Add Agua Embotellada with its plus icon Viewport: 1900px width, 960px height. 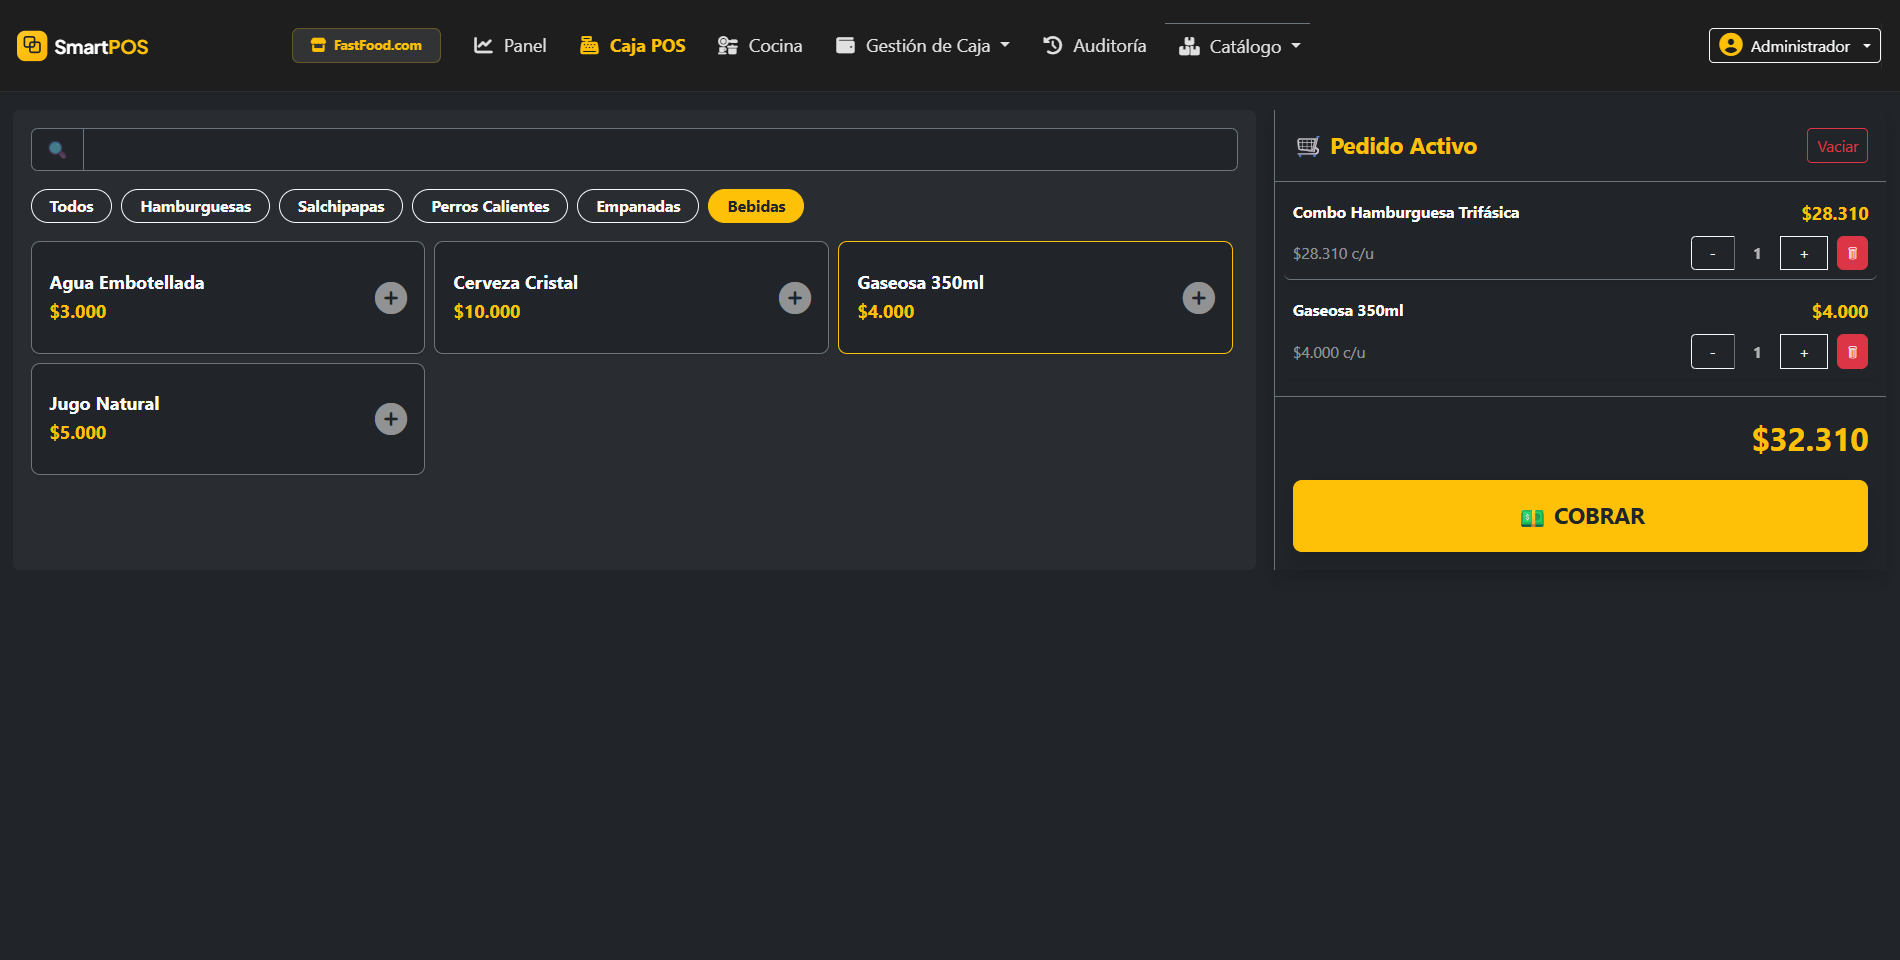[391, 298]
